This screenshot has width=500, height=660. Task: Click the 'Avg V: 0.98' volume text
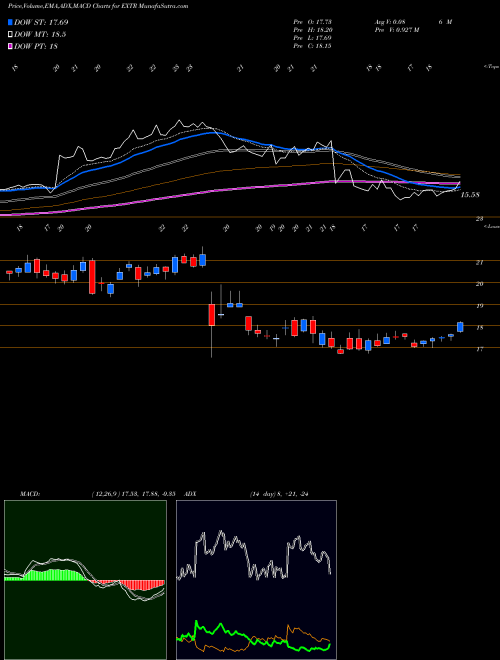(389, 22)
